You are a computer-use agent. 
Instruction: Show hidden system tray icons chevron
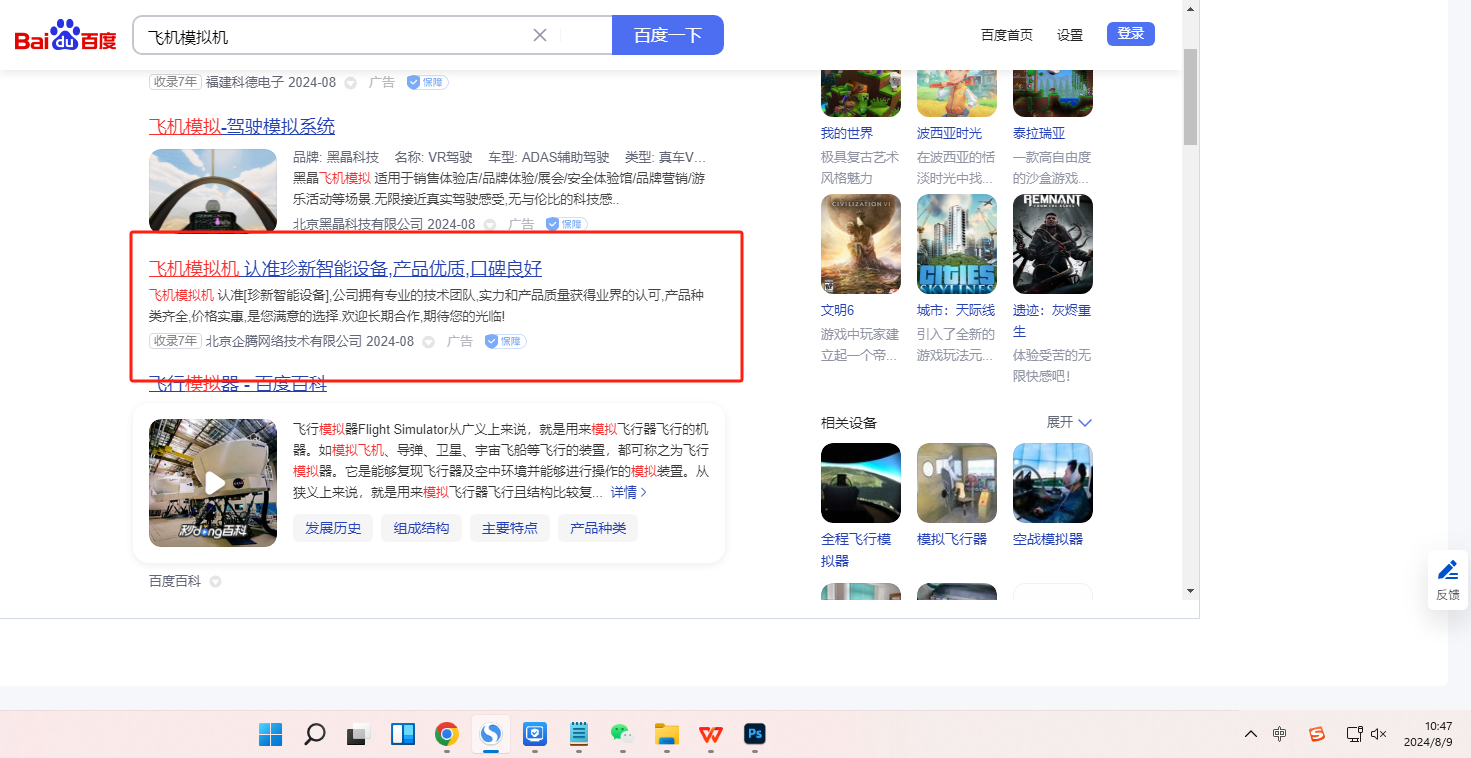1250,734
